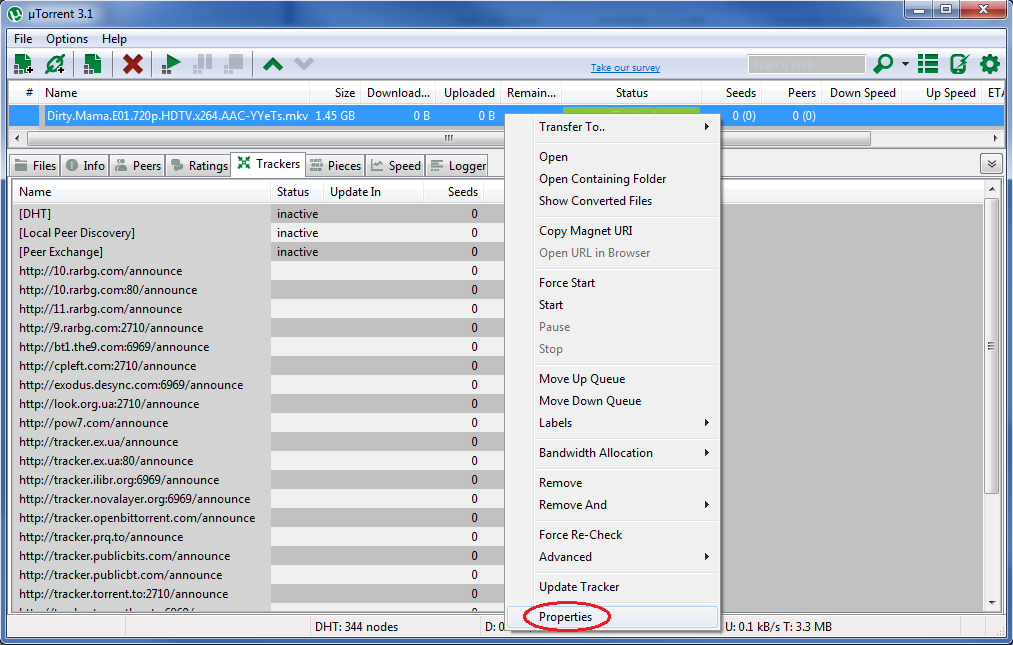The height and width of the screenshot is (645, 1013).
Task: Sort by the torrent list Seeds column header
Action: click(732, 93)
